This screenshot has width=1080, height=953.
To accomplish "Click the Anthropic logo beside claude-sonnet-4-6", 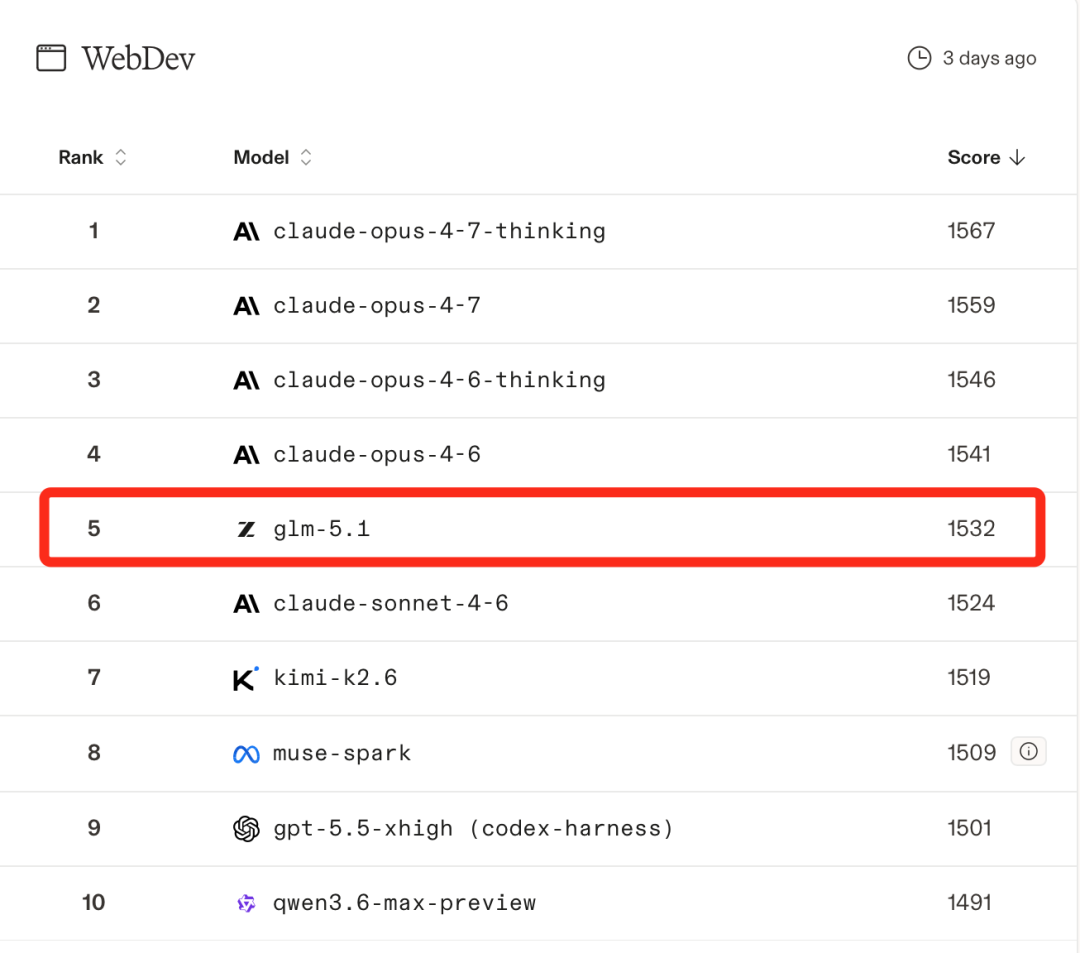I will 246,604.
